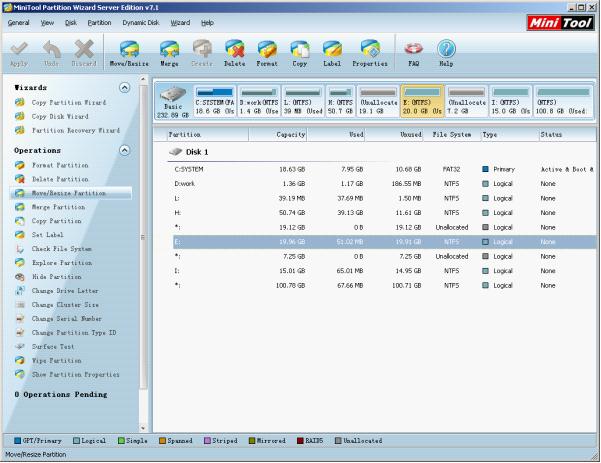601x463 pixels.
Task: Select I: 15.0 GB block in disk map
Action: (511, 101)
